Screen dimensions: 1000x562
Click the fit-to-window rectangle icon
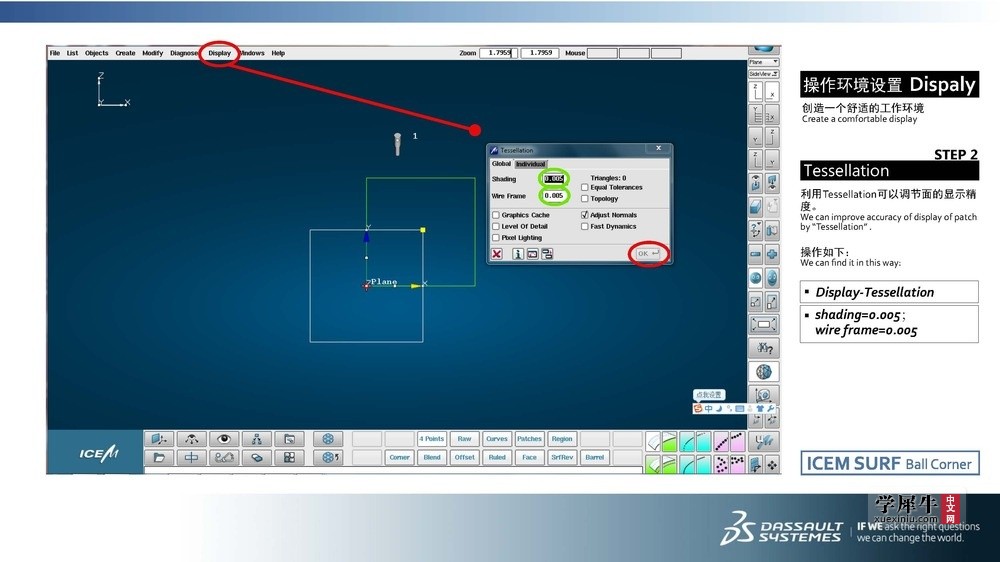[763, 324]
